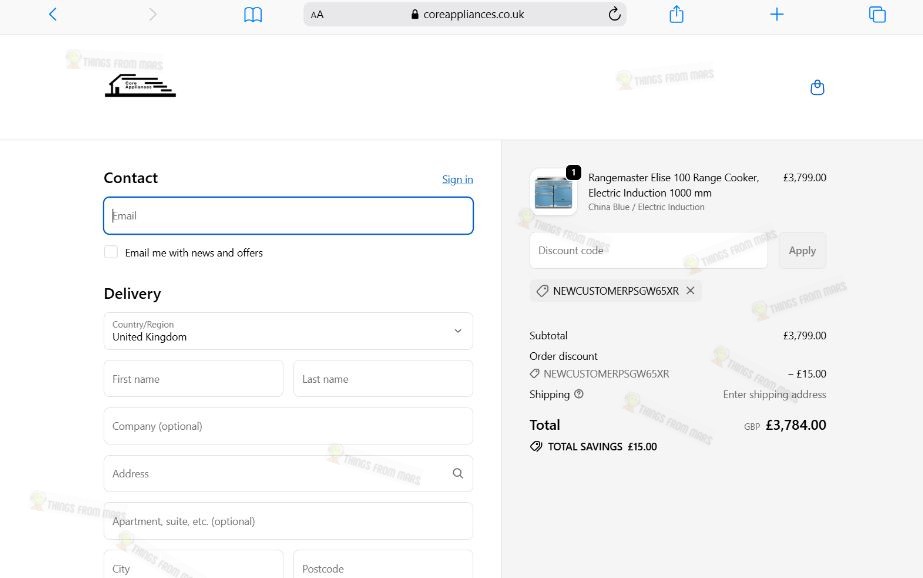
Task: Select the total price £3,784.00
Action: point(796,425)
